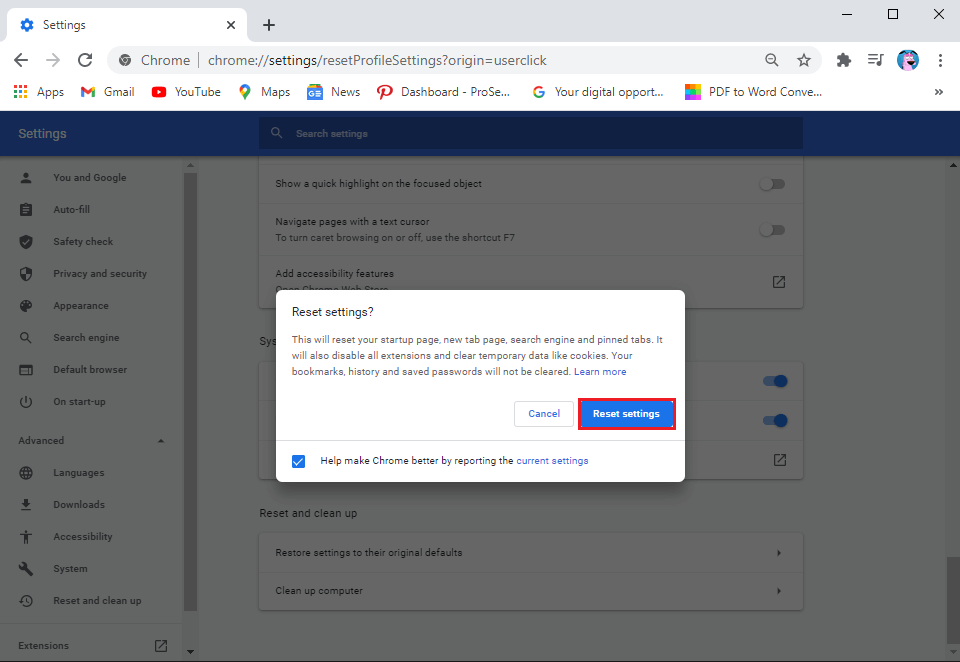Toggle navigate pages with text cursor

click(x=772, y=229)
